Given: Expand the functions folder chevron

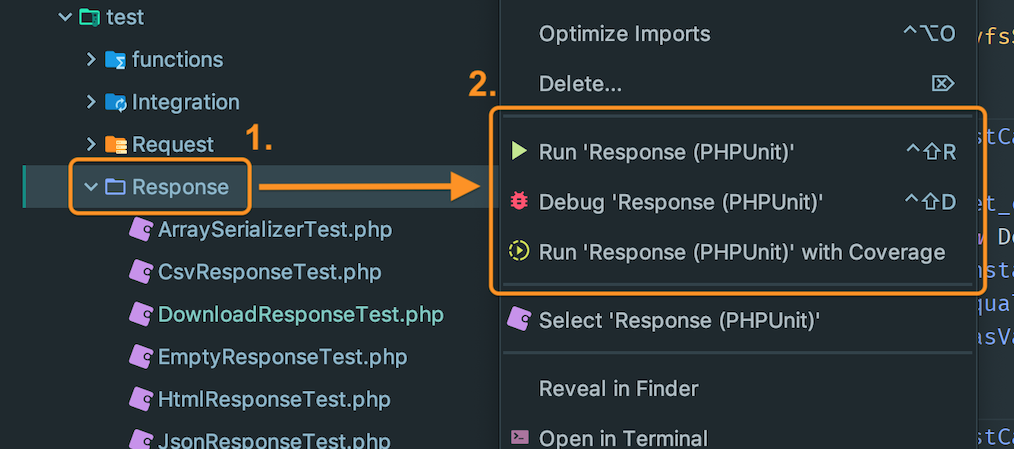Looking at the screenshot, I should (91, 60).
